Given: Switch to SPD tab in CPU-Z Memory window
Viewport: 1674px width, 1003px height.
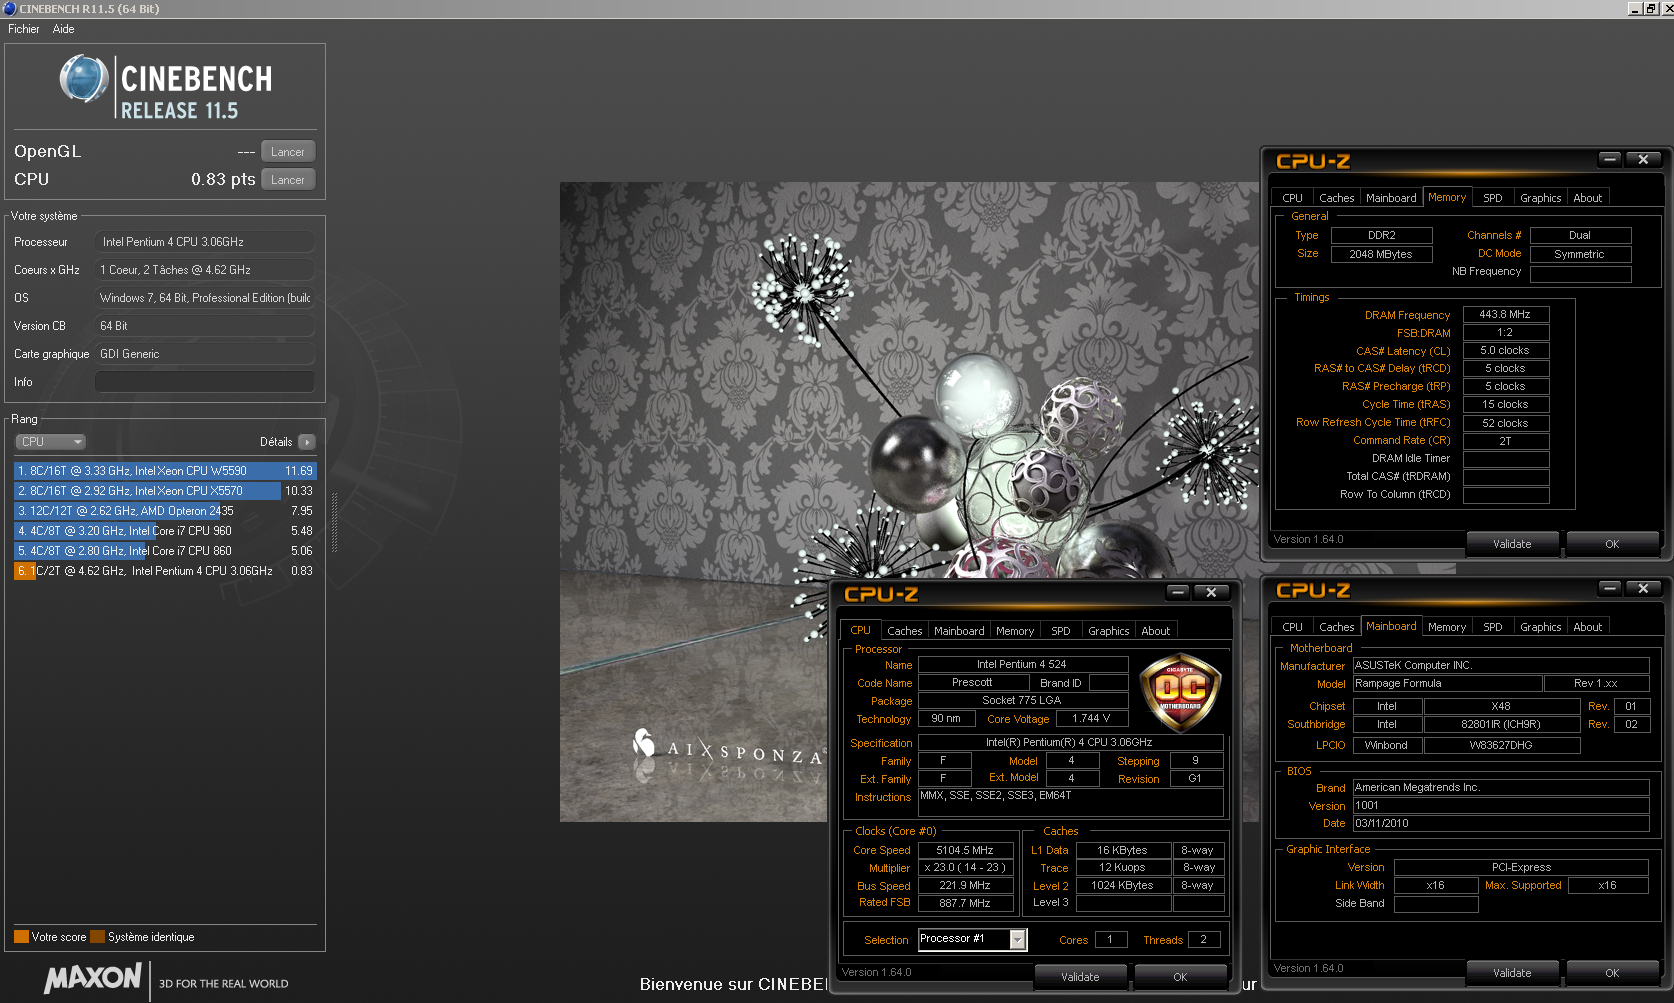Looking at the screenshot, I should pos(1492,198).
